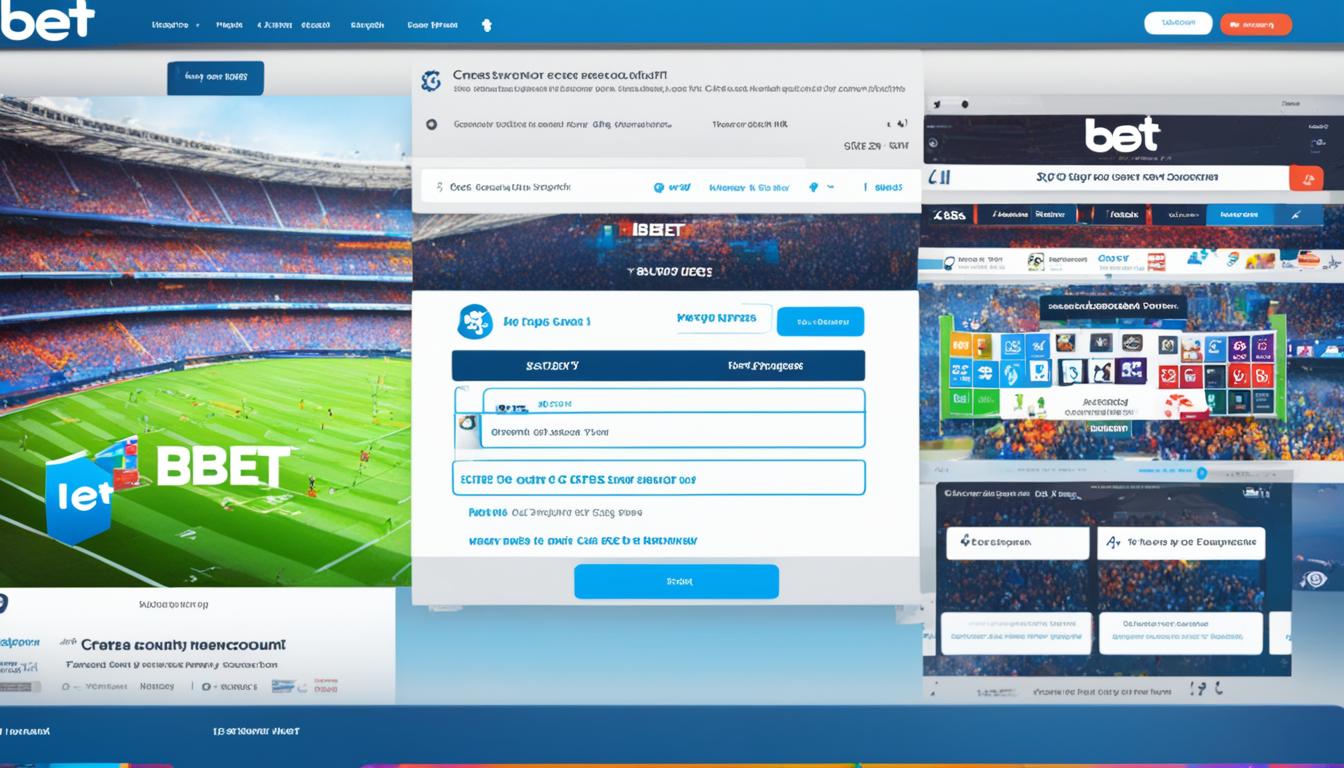Click the small blue button beside outlined field
The width and height of the screenshot is (1344, 768).
pyautogui.click(x=820, y=321)
